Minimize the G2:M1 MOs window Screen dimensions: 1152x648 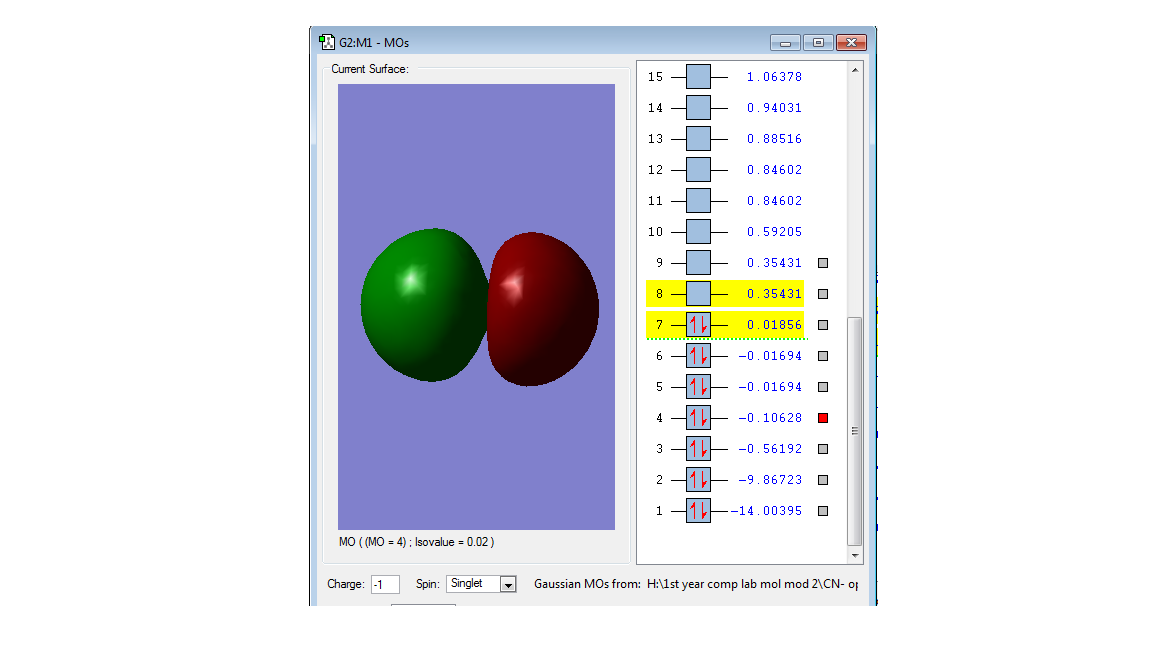click(x=785, y=43)
